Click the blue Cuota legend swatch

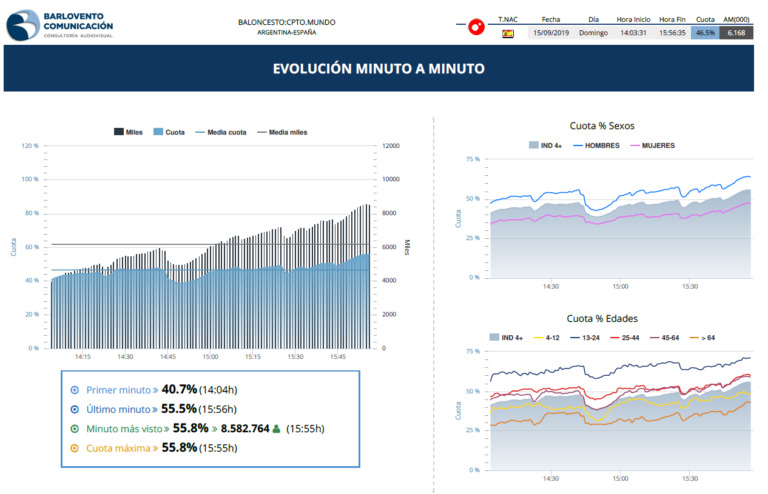point(160,131)
